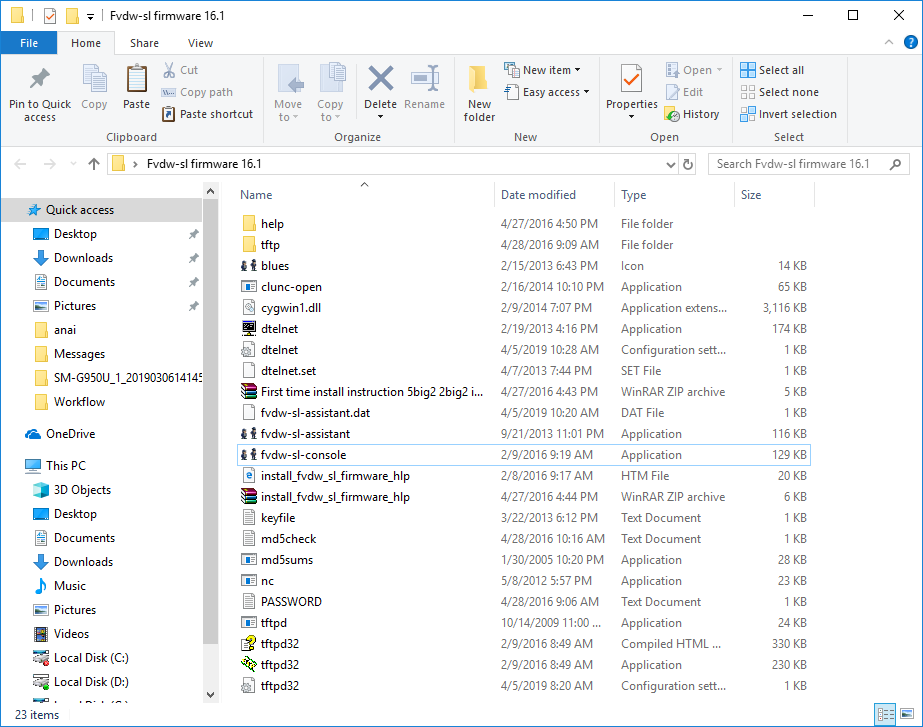Click Copy path in ribbon
923x727 pixels.
coord(198,92)
